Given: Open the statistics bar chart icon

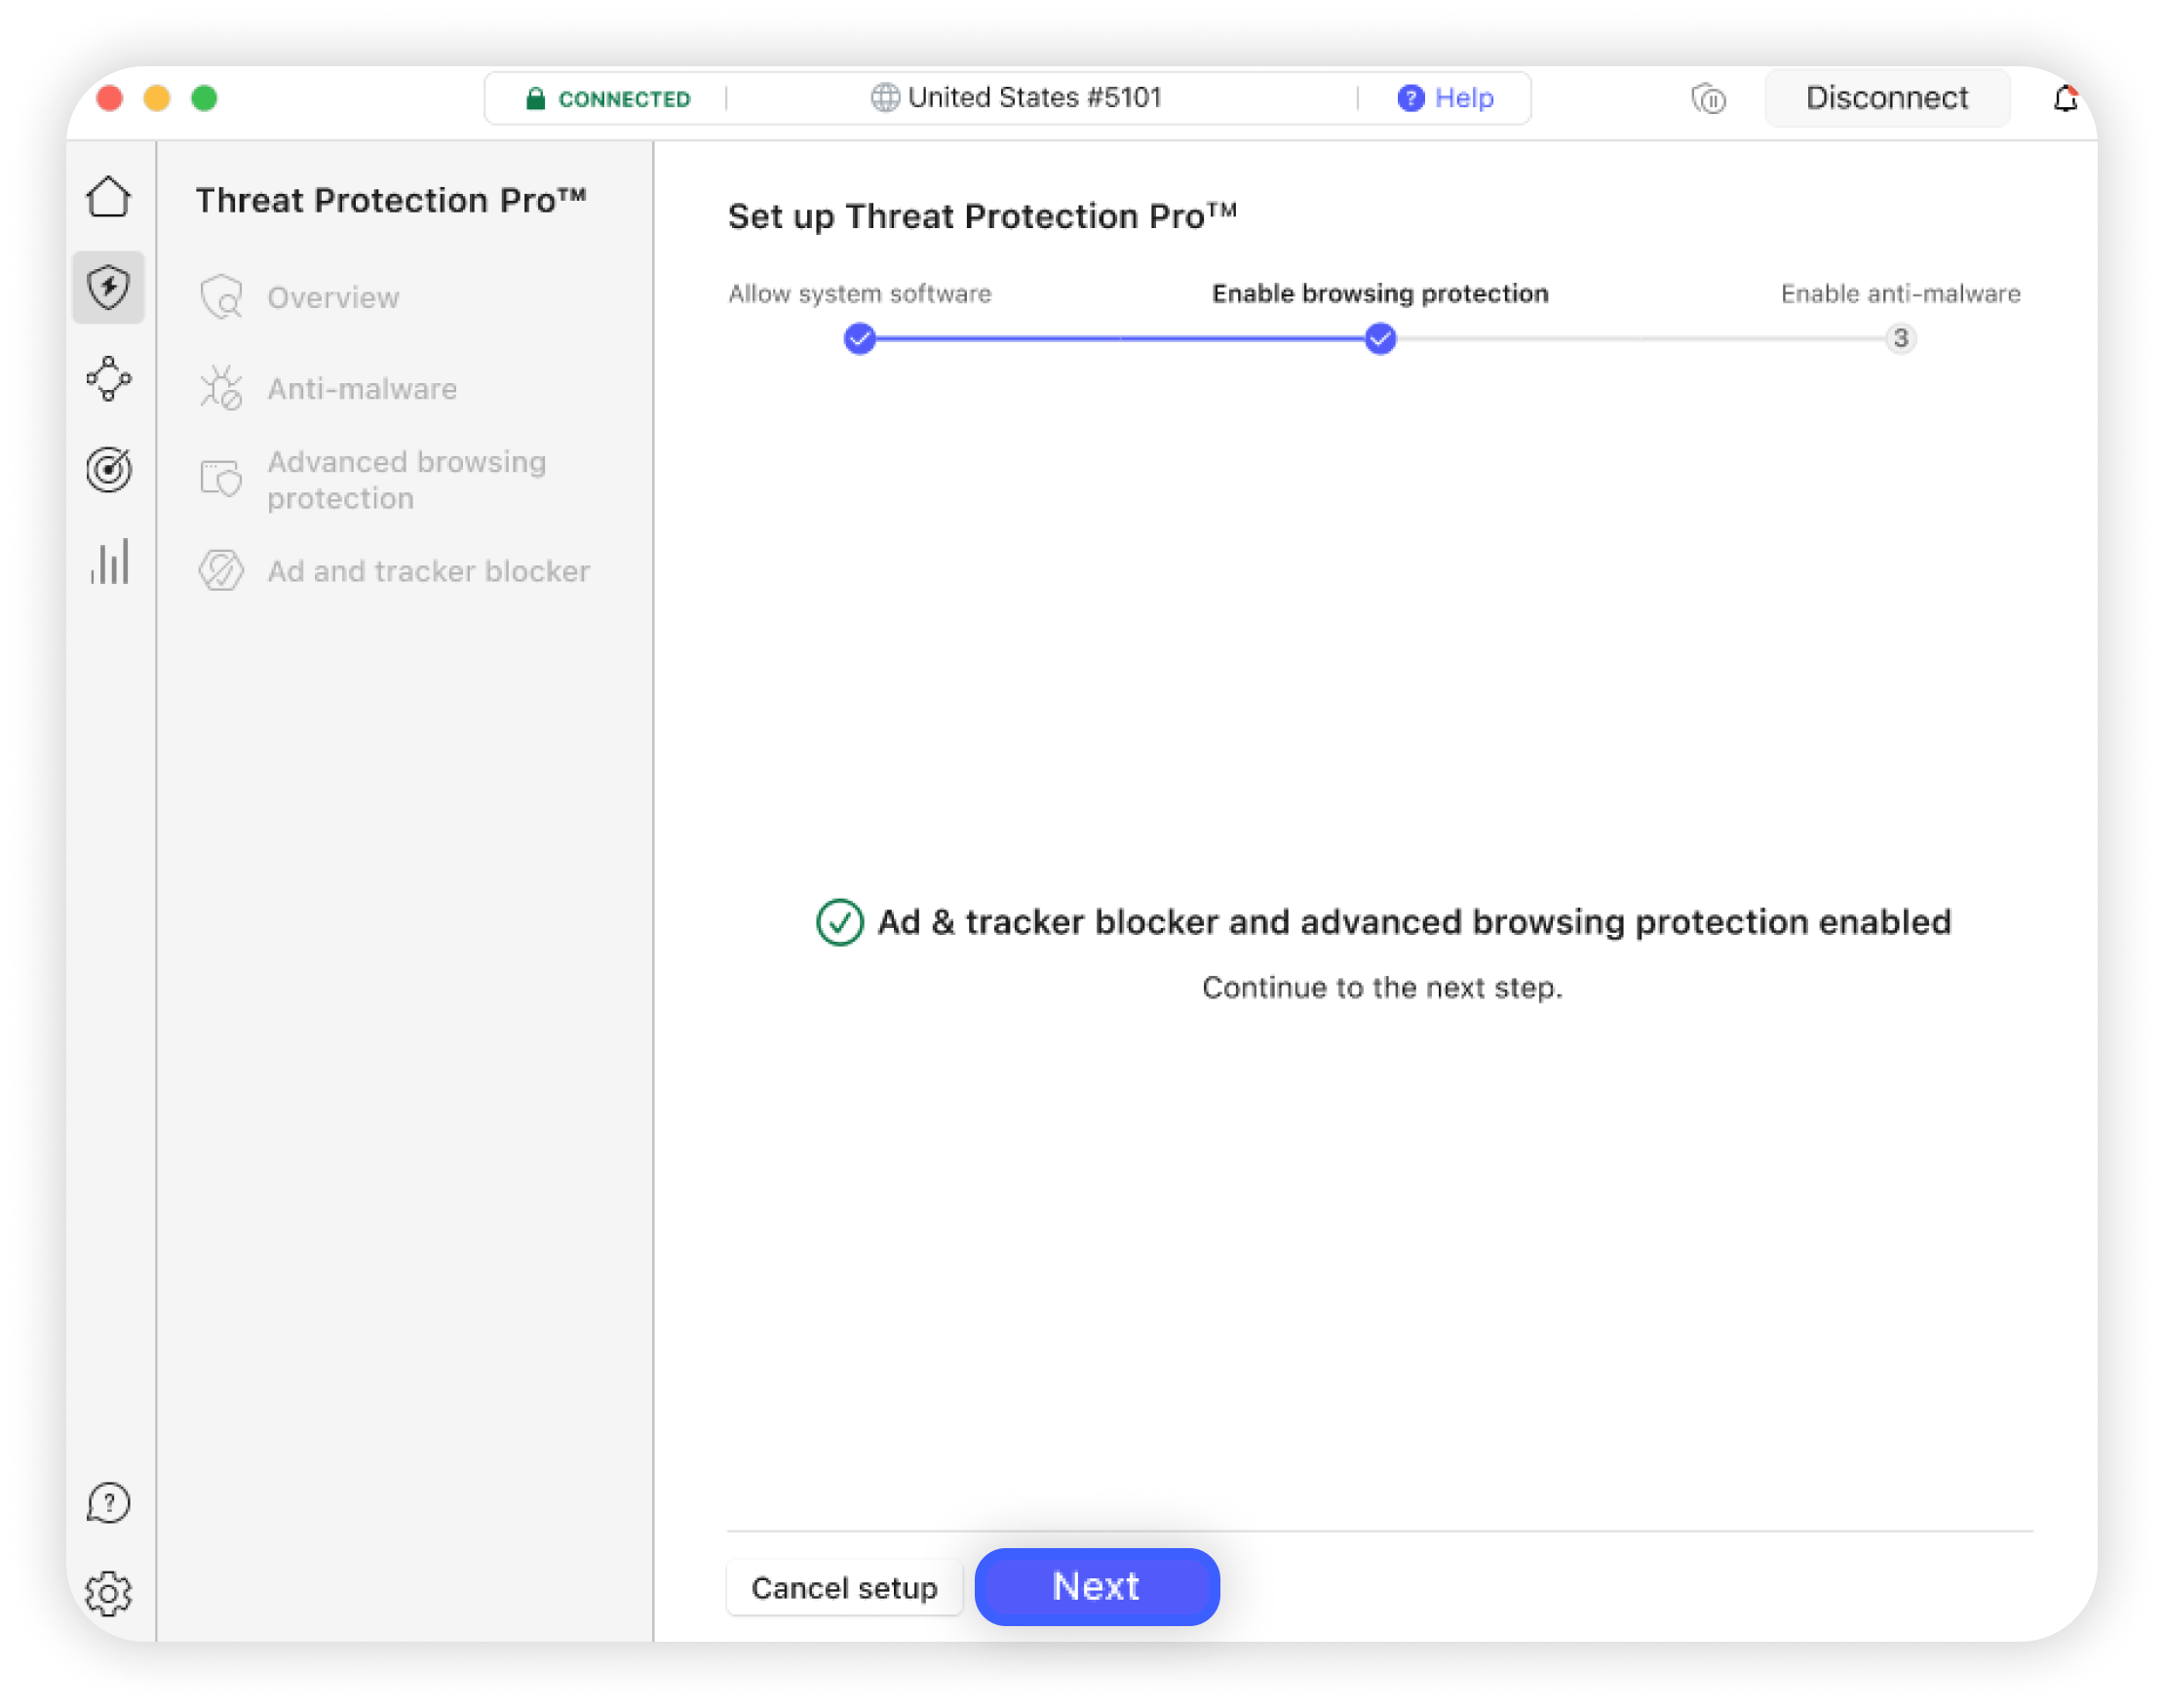Looking at the screenshot, I should 109,561.
